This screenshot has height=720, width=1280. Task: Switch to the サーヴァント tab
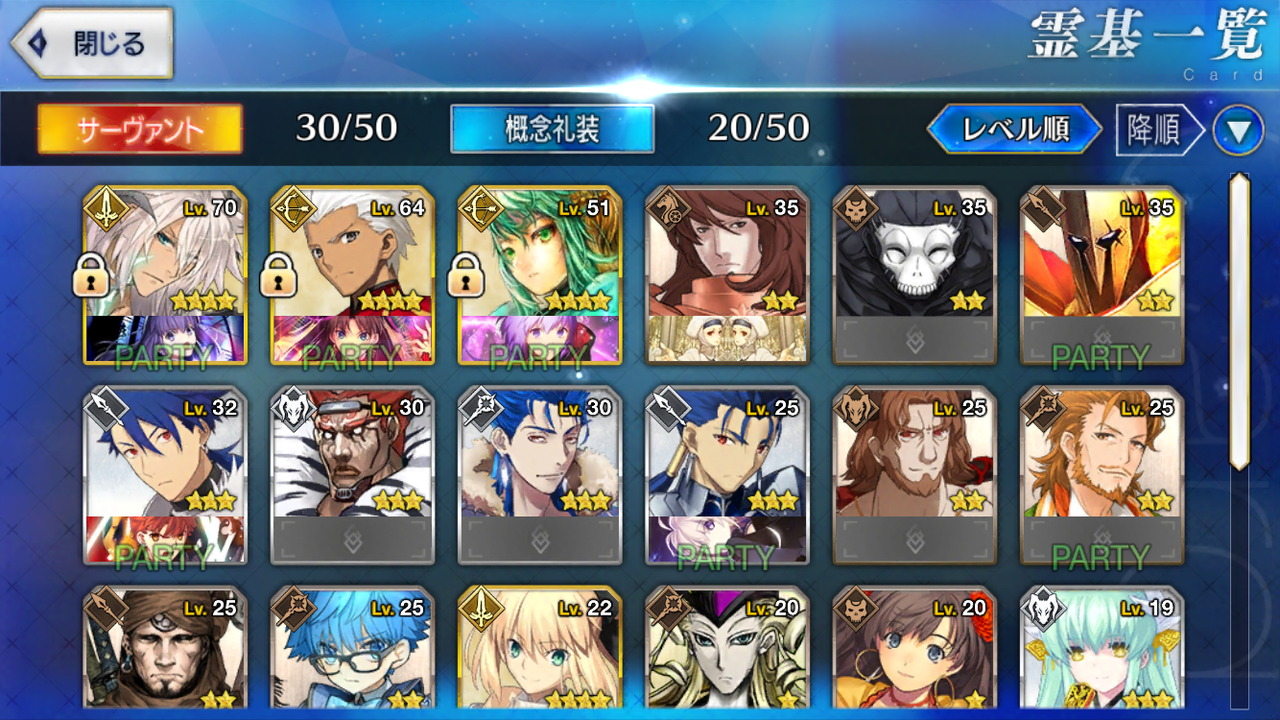tap(140, 129)
